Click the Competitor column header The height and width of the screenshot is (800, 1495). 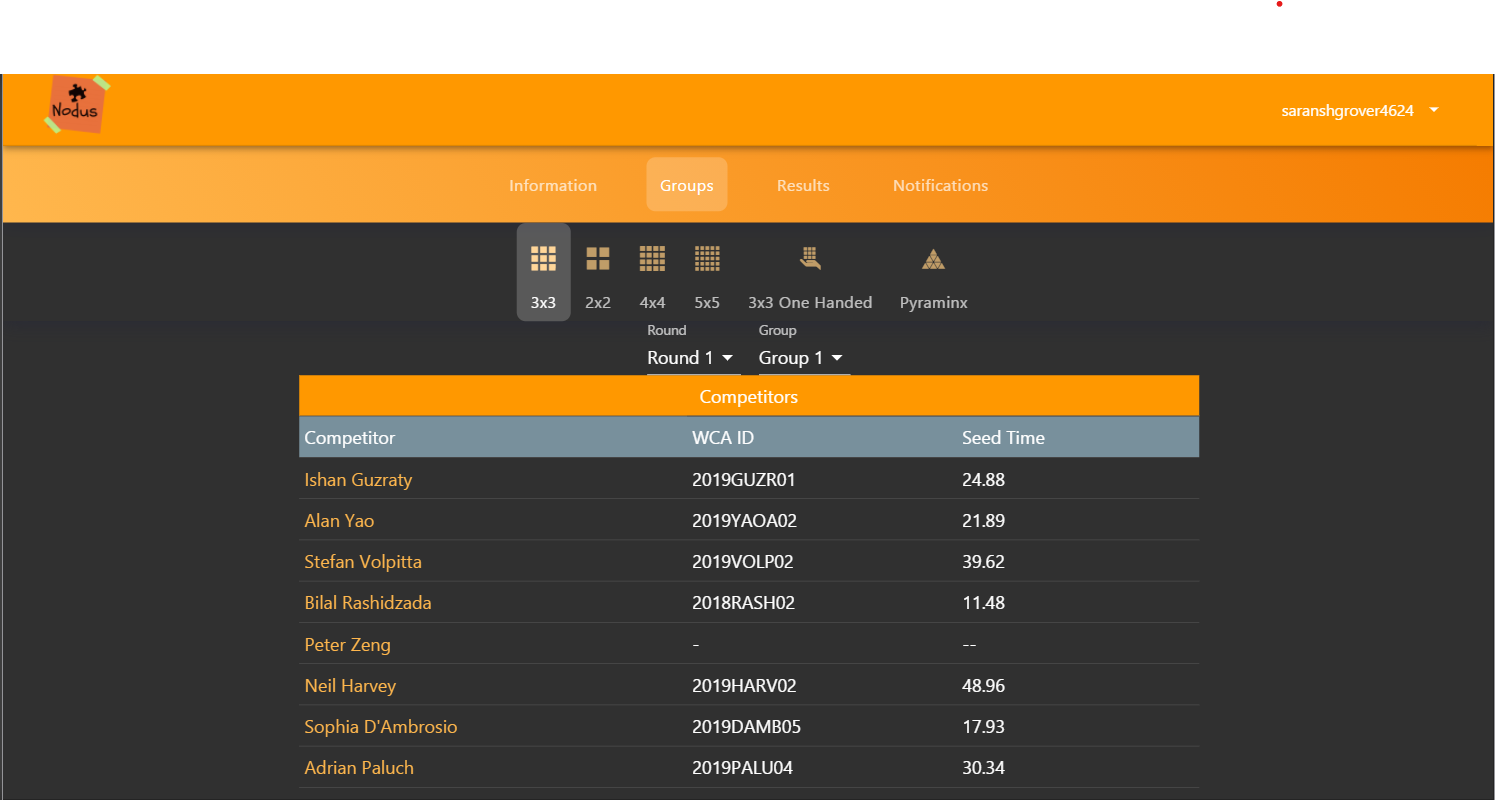[x=349, y=438]
